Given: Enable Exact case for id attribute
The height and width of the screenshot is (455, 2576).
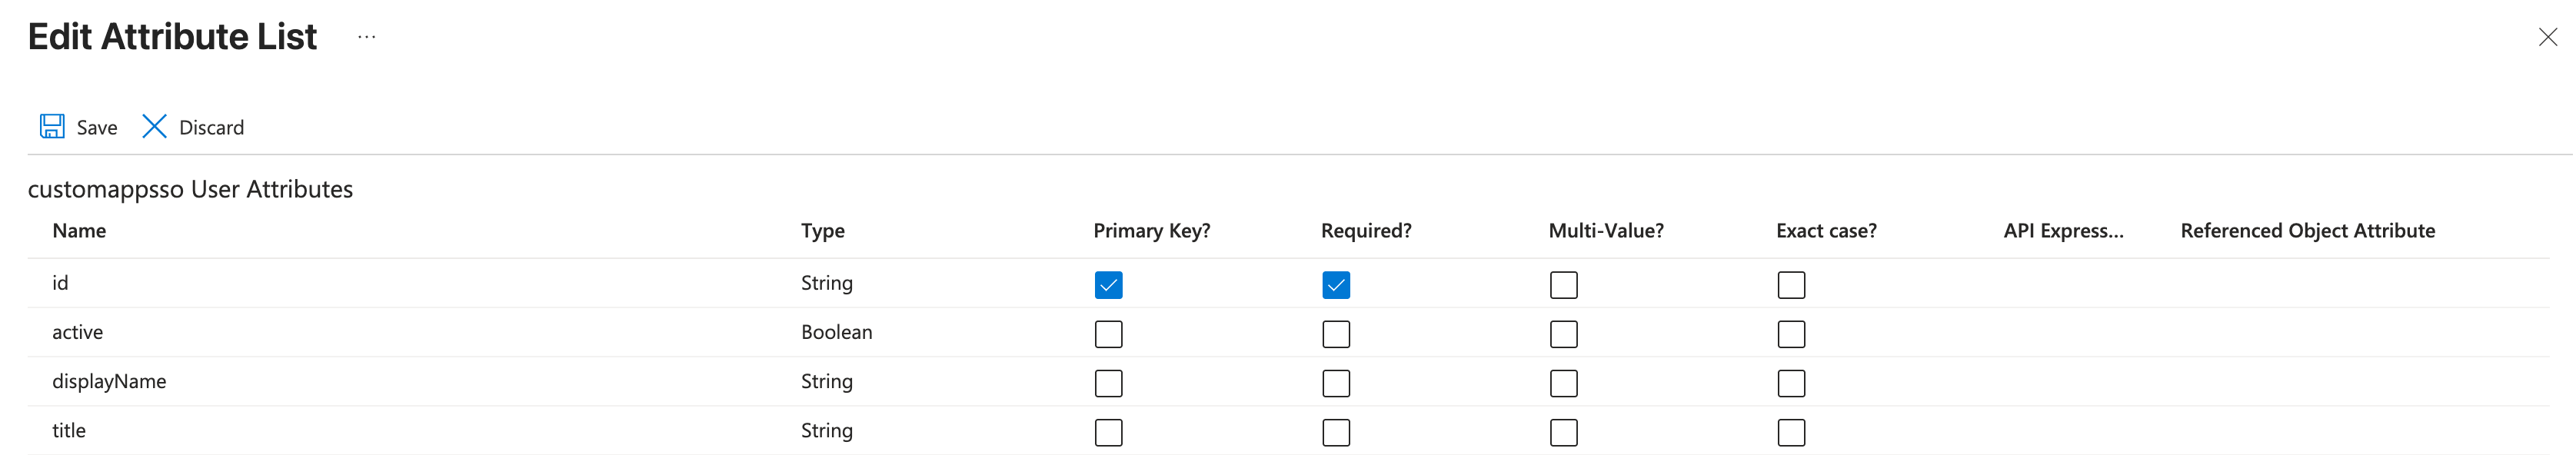Looking at the screenshot, I should [1791, 285].
